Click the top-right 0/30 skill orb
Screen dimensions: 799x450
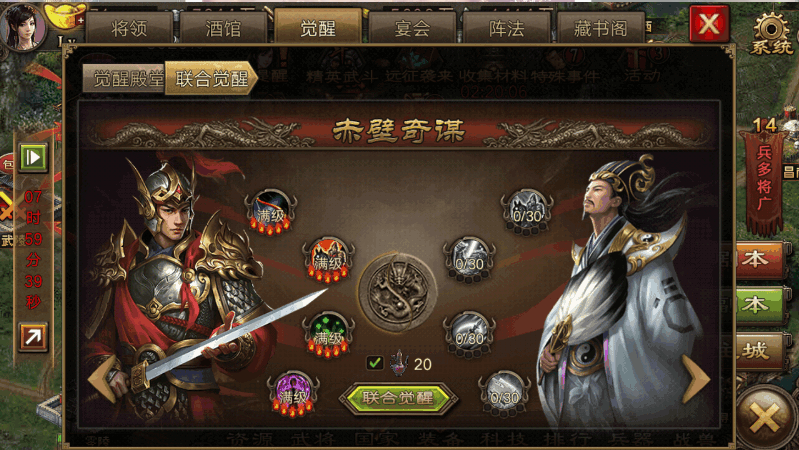tap(527, 213)
